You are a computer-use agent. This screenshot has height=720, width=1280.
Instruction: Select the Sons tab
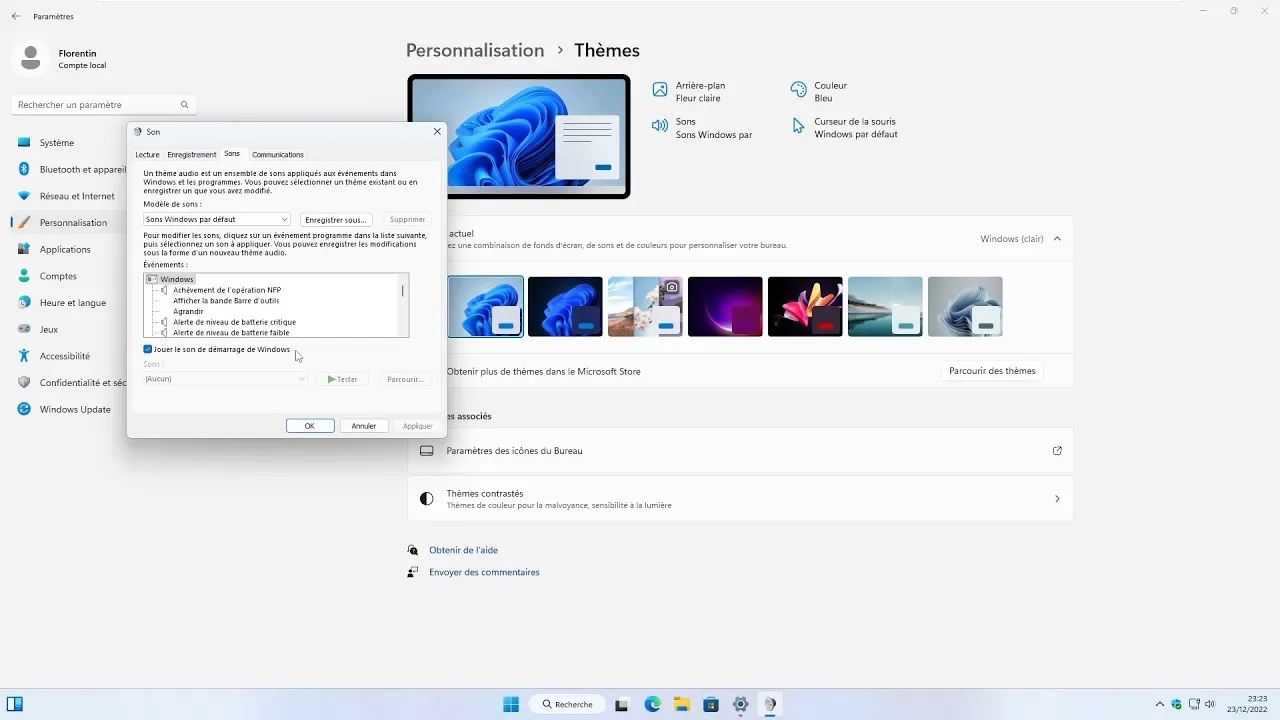point(232,154)
